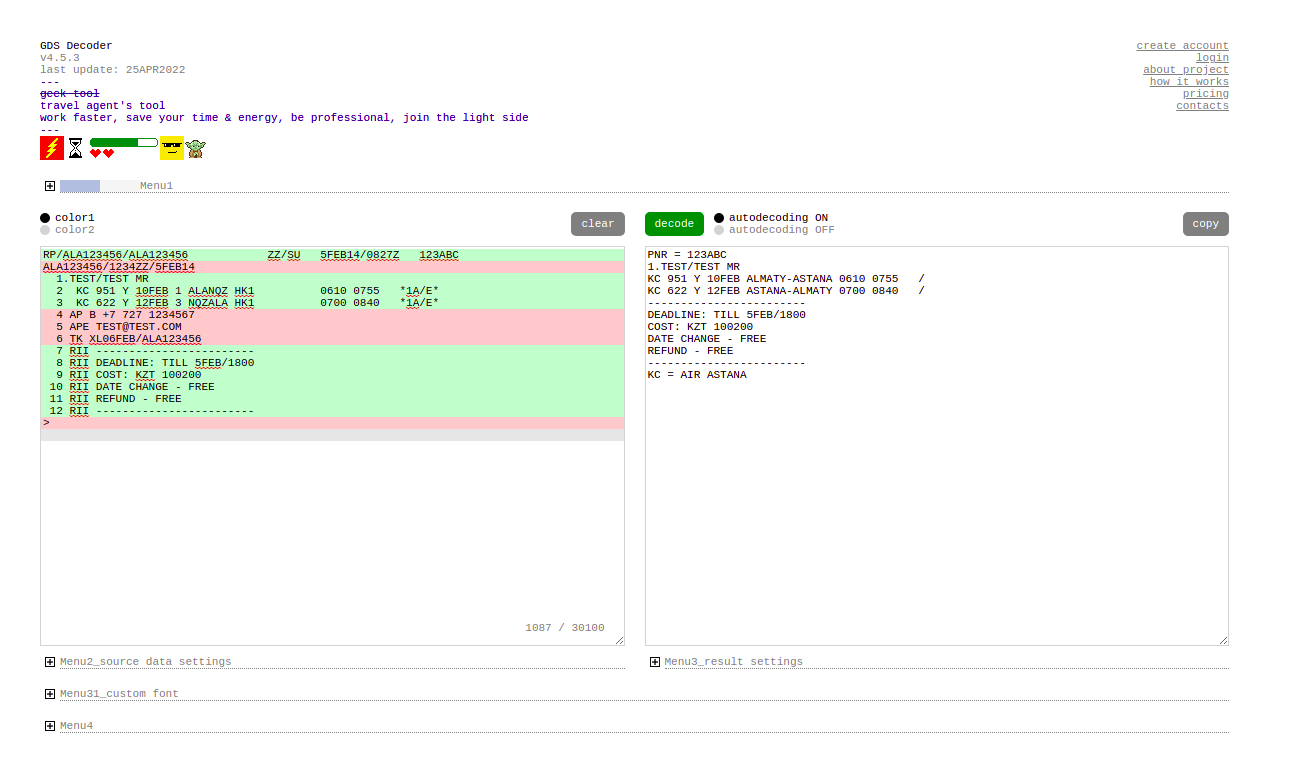Open the pricing page
The height and width of the screenshot is (772, 1304).
click(x=1206, y=93)
